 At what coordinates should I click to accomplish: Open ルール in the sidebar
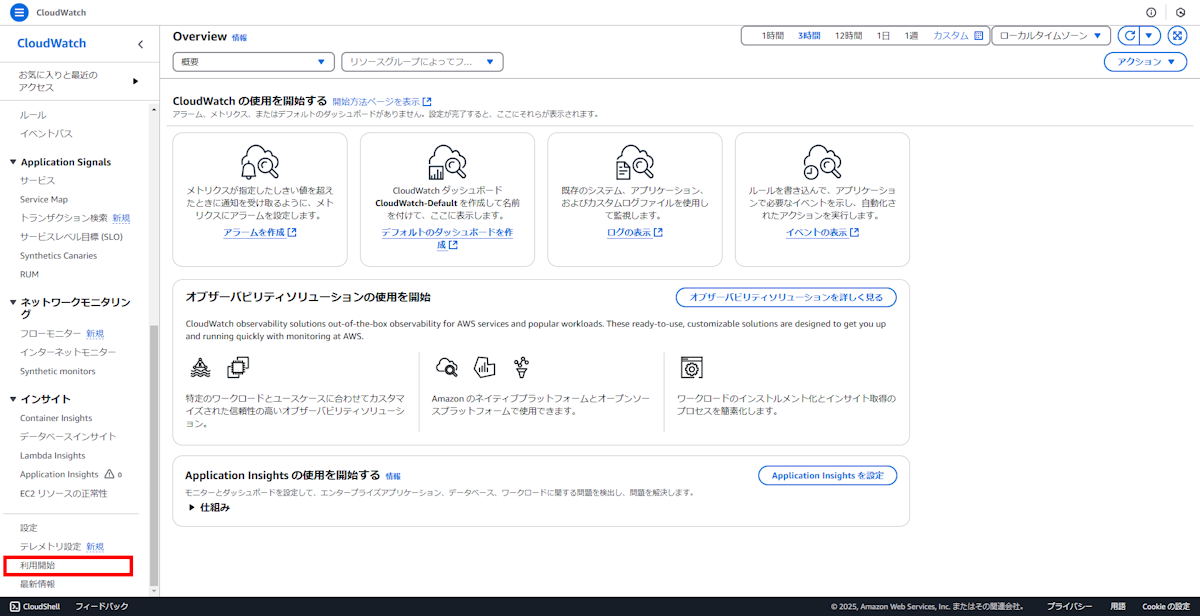tap(33, 115)
